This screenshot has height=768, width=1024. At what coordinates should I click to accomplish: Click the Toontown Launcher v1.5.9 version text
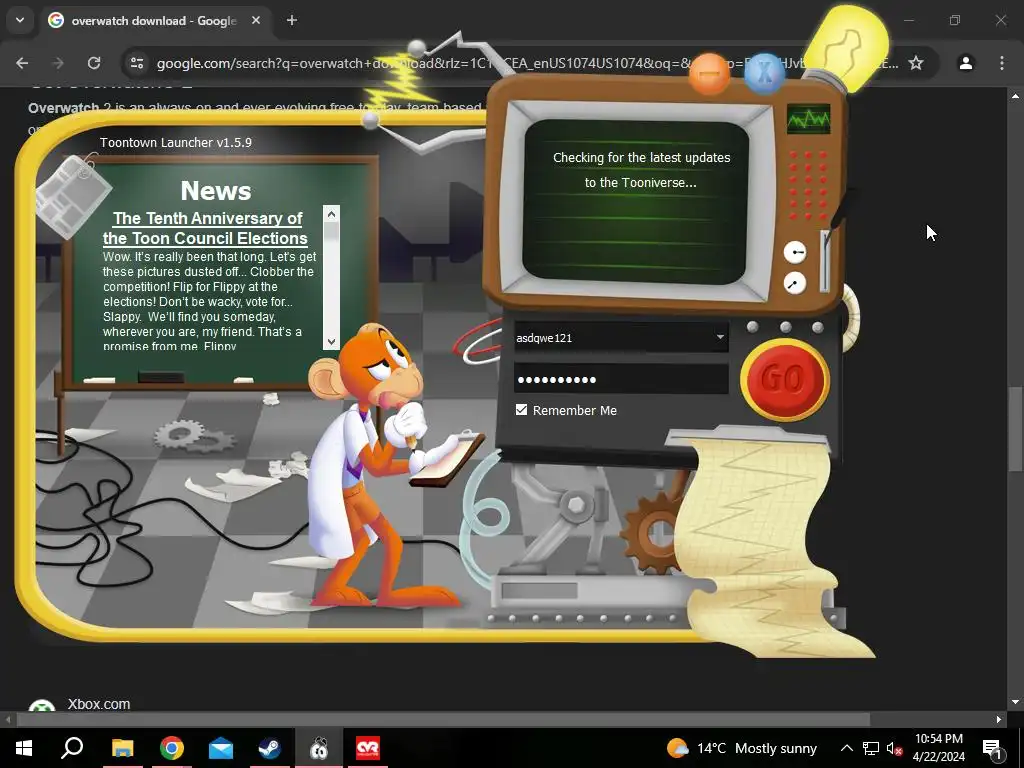[x=176, y=142]
